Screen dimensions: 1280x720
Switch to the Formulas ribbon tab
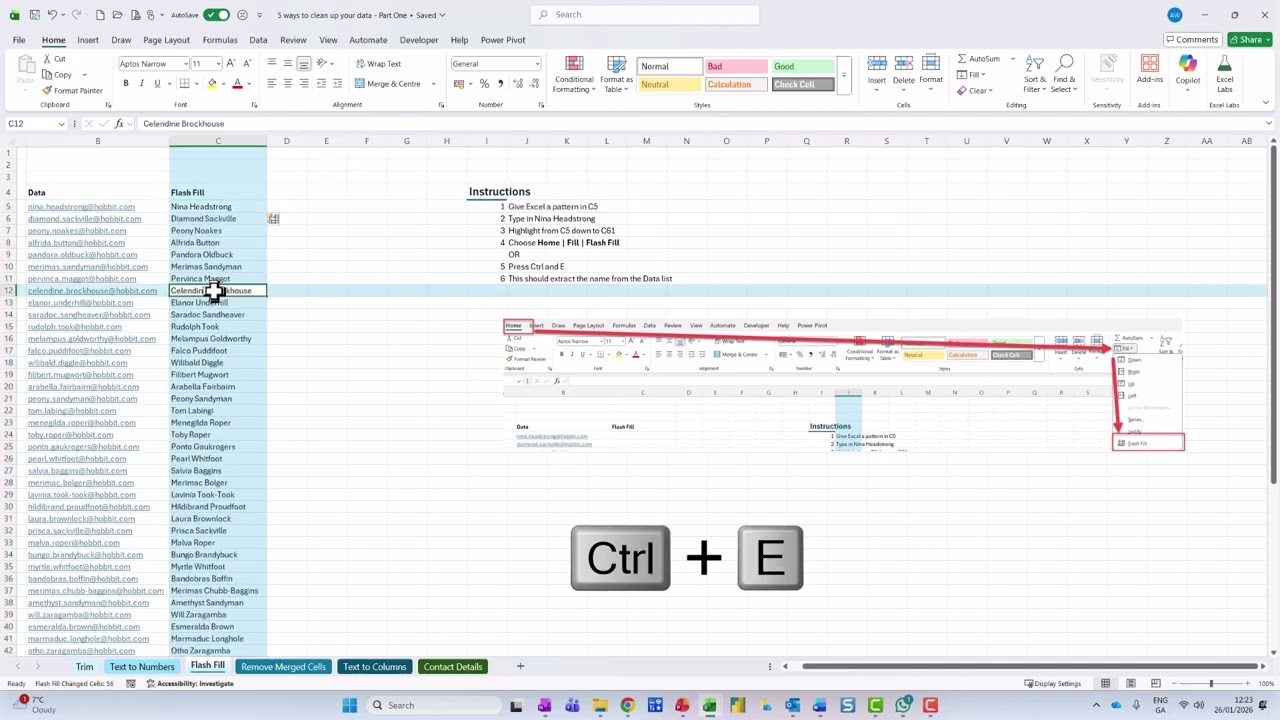click(x=220, y=40)
